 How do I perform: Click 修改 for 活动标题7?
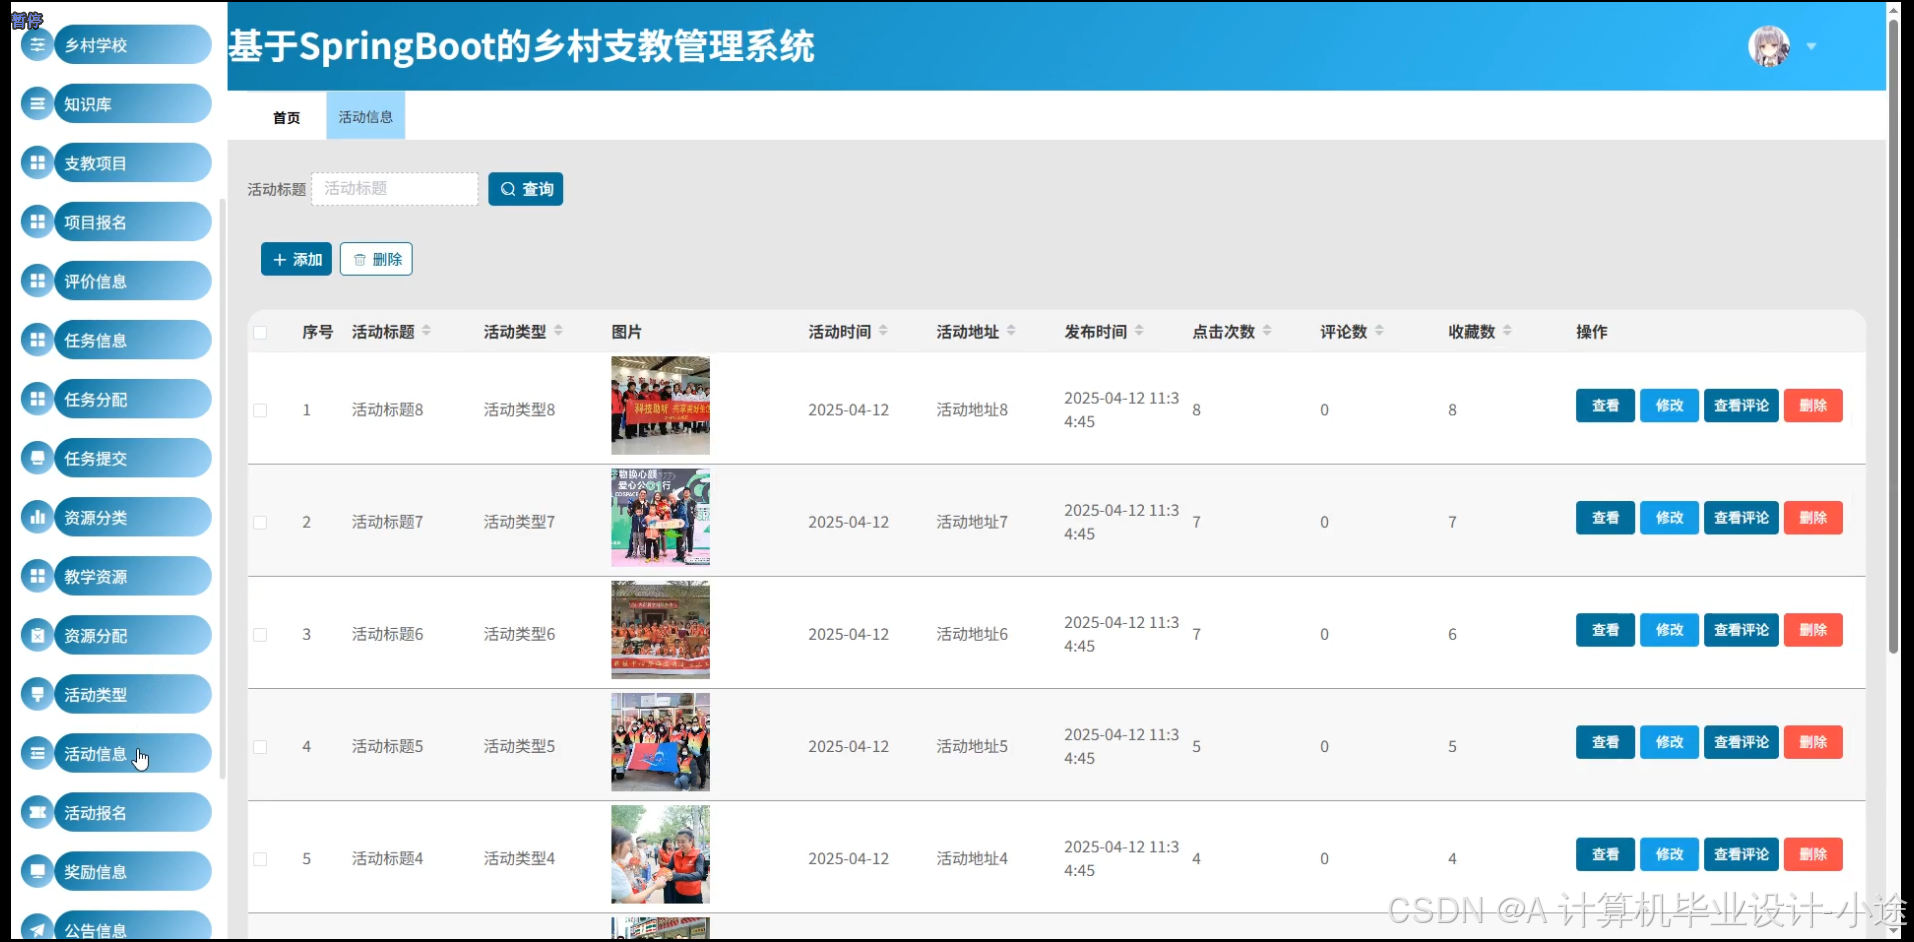pyautogui.click(x=1669, y=518)
